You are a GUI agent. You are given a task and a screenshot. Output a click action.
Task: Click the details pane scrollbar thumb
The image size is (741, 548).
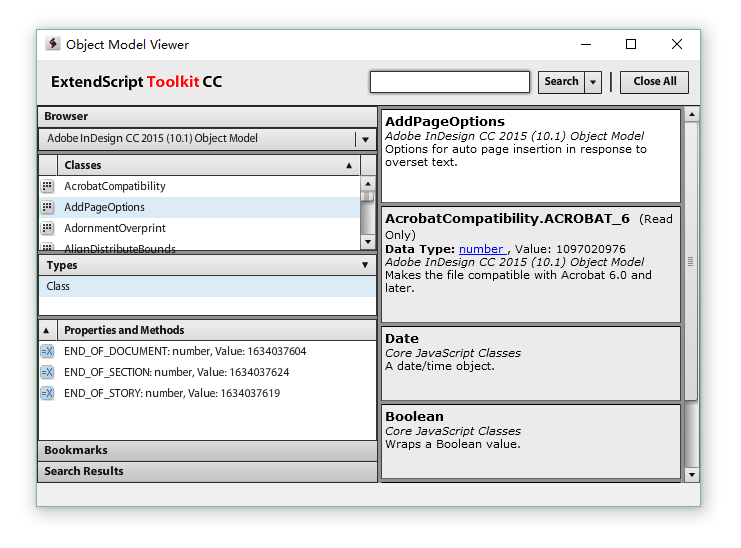coord(691,261)
